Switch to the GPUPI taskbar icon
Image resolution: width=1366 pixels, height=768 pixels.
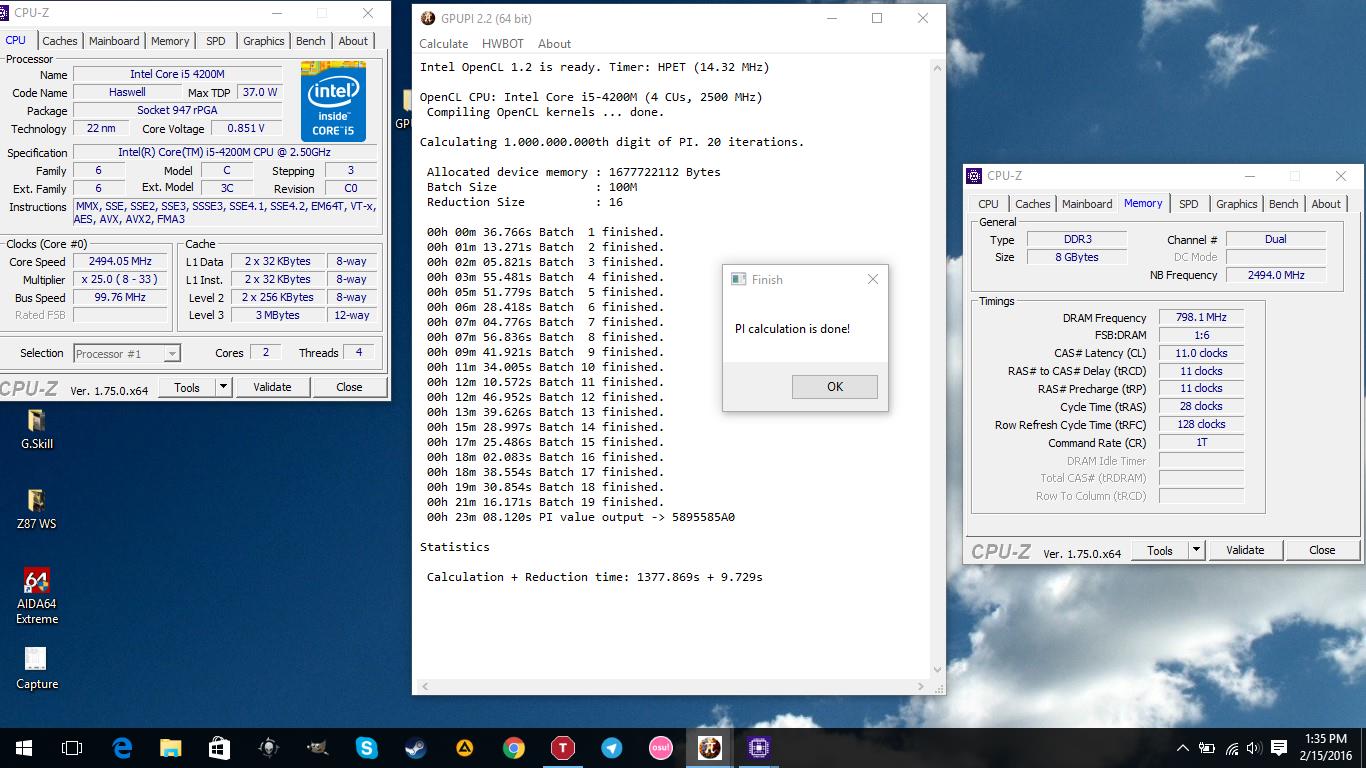[710, 748]
